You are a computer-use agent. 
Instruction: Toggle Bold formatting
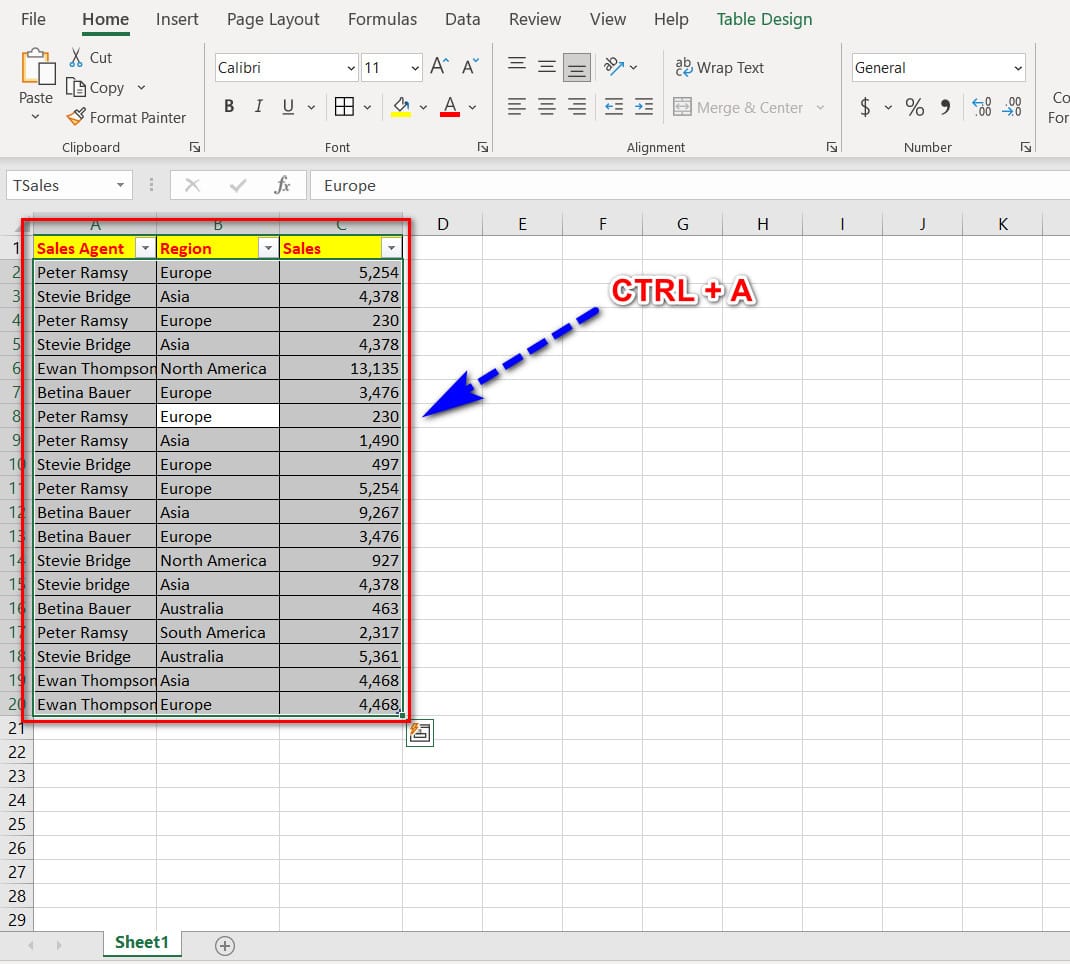[229, 107]
